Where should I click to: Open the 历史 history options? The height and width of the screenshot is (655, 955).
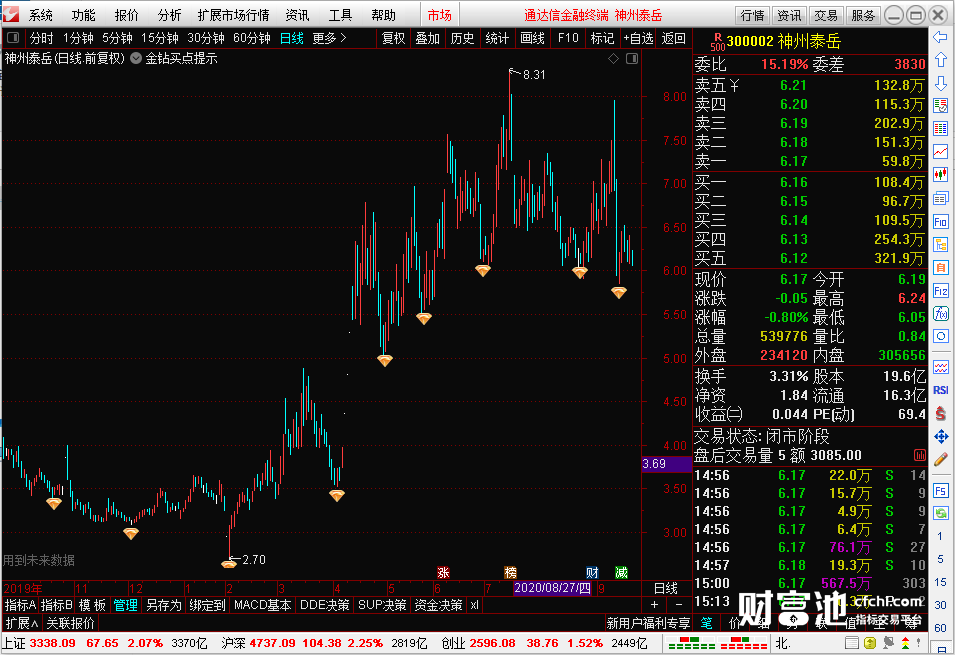[x=462, y=38]
